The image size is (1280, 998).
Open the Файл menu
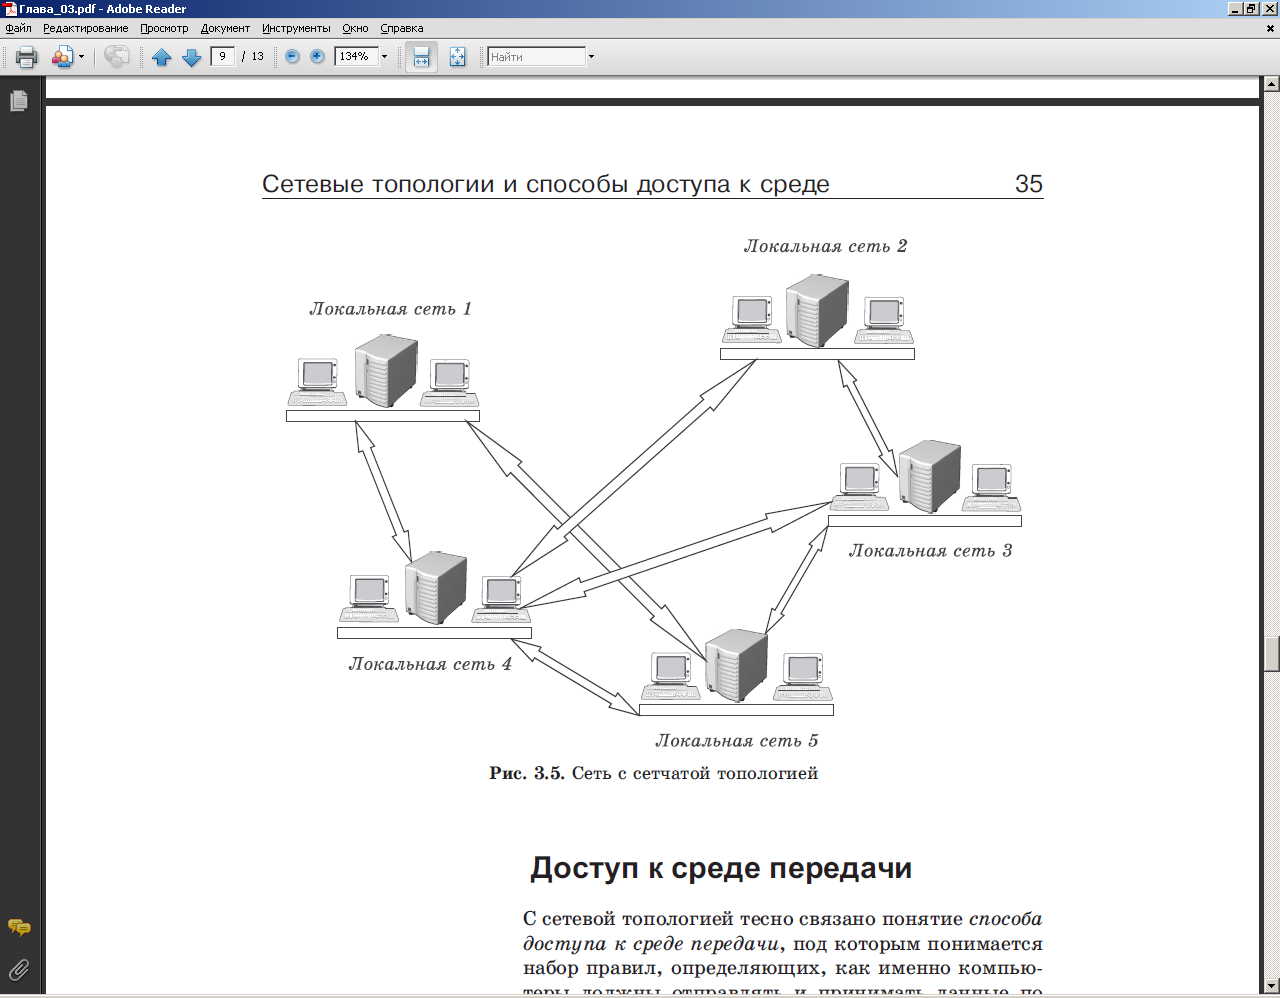(18, 28)
